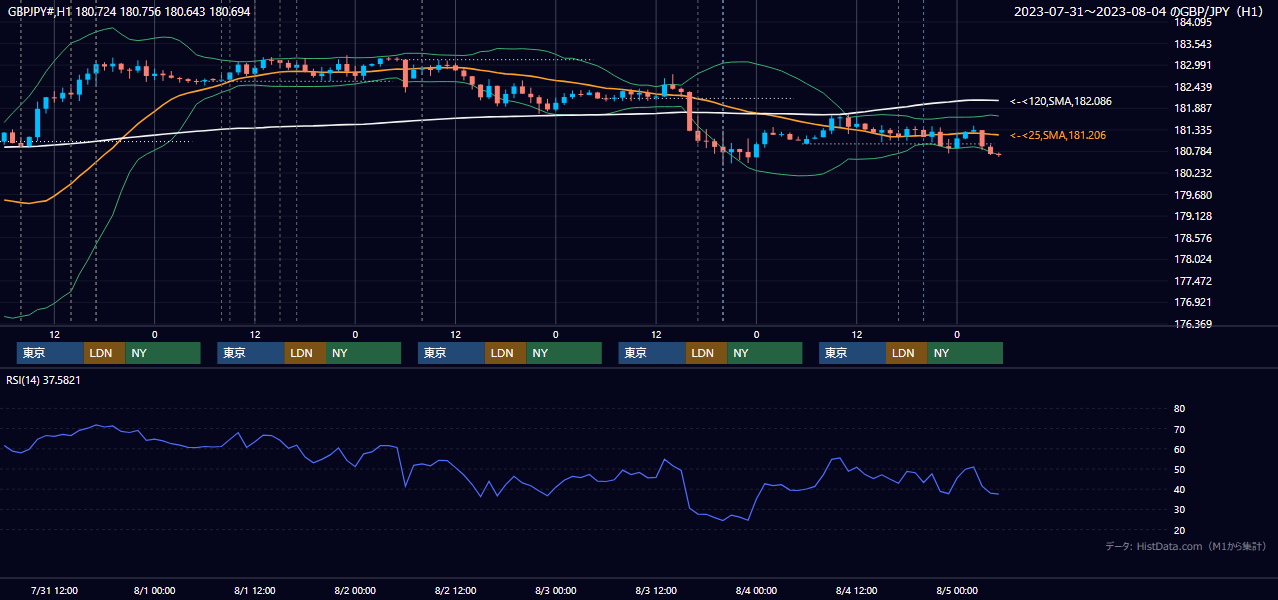
Task: Click the 8/4 12:00 time axis label
Action: pyautogui.click(x=856, y=590)
